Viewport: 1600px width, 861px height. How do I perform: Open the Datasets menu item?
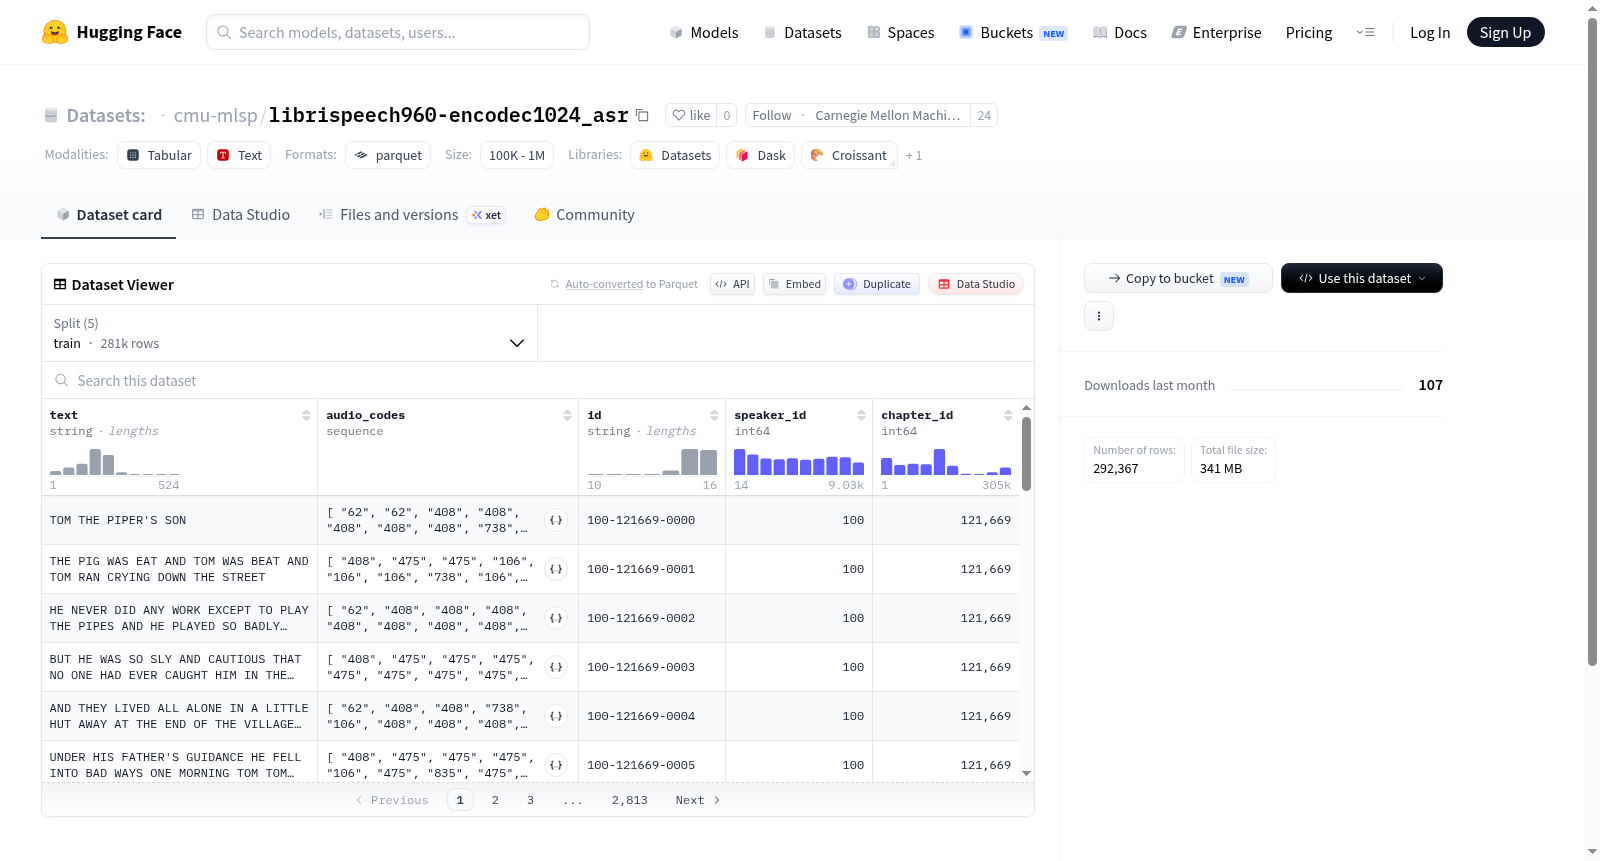pos(802,32)
